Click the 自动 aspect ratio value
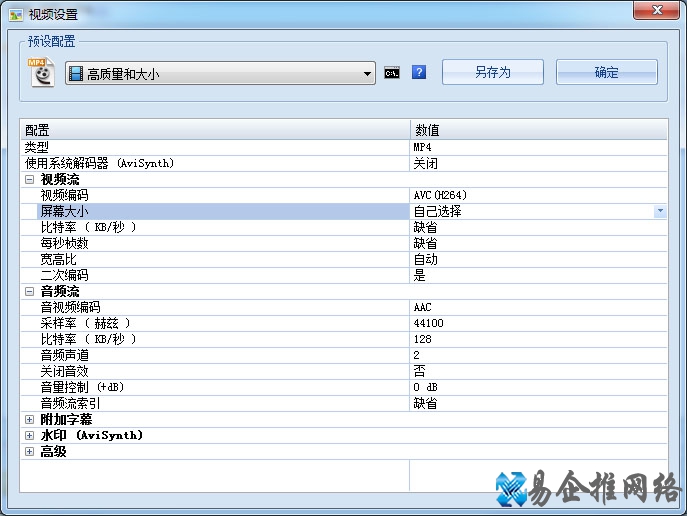 click(539, 259)
